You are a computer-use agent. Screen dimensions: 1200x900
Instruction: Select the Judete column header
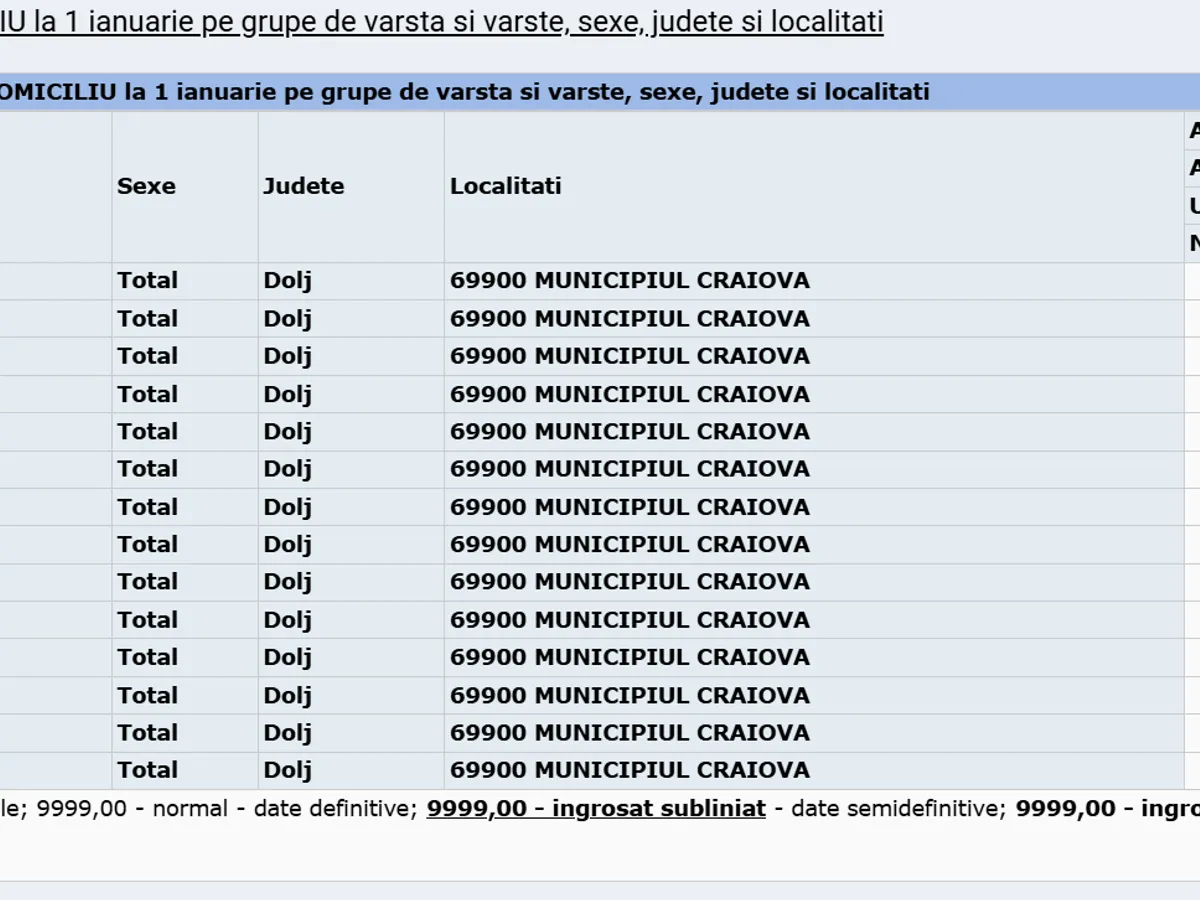pyautogui.click(x=303, y=186)
